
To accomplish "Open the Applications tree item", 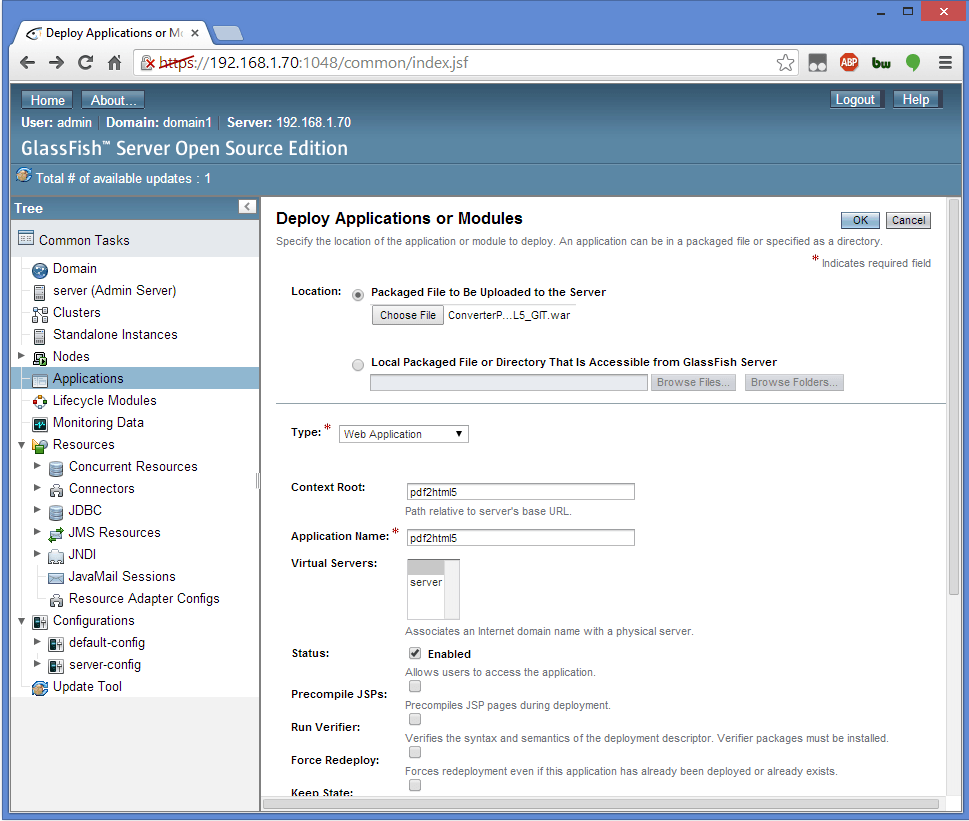I will [88, 379].
